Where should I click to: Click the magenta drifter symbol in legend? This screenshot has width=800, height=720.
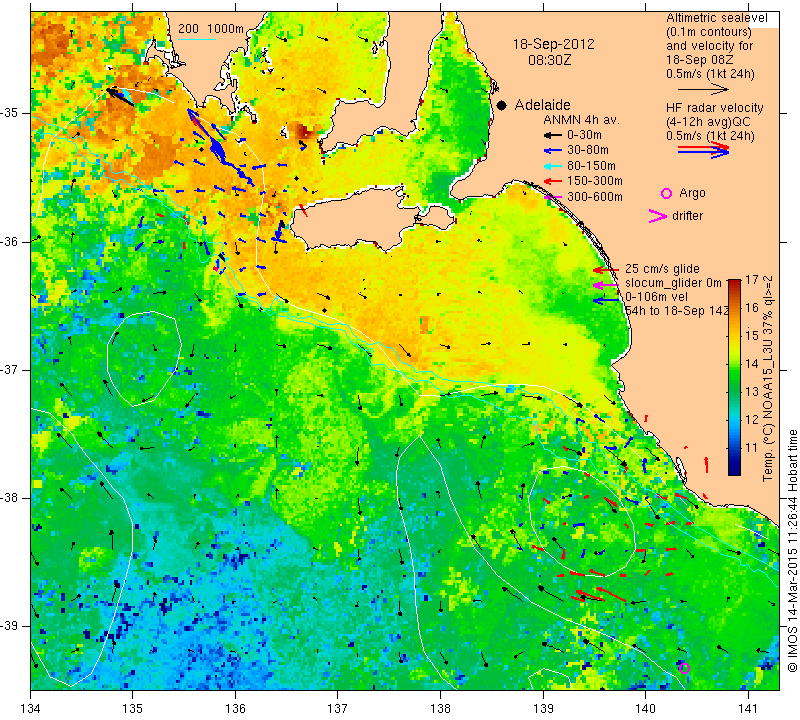(658, 216)
